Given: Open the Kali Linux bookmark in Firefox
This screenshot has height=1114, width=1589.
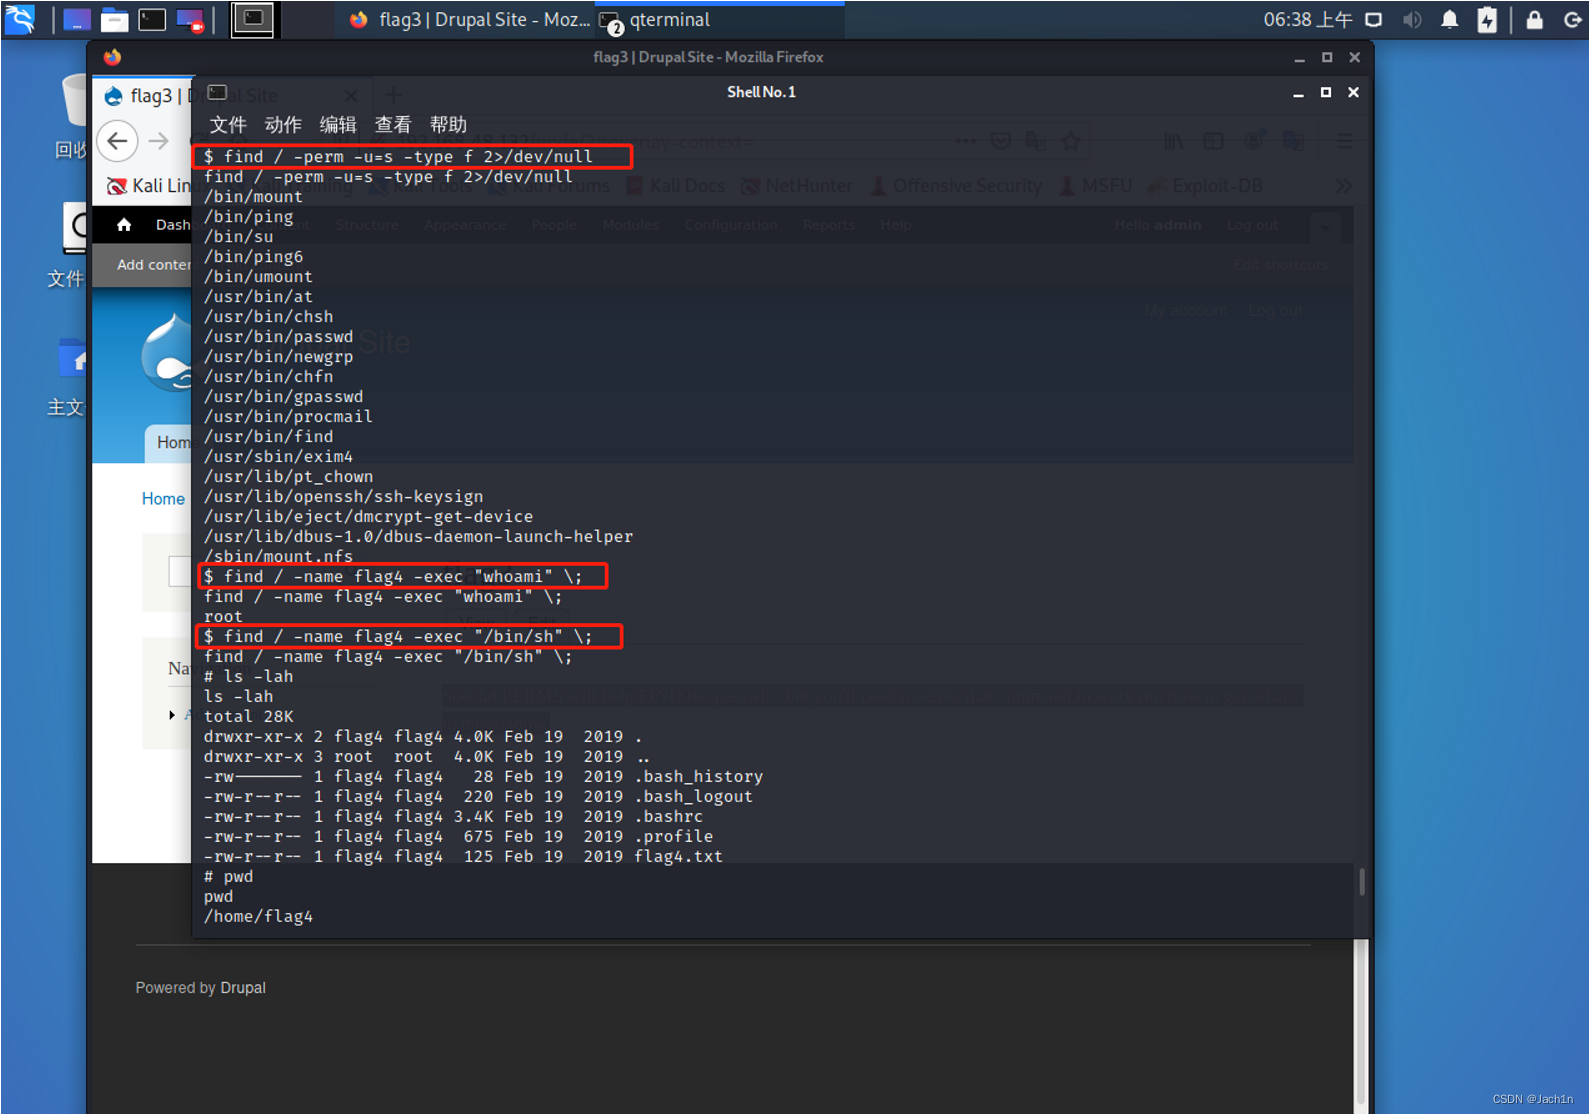Looking at the screenshot, I should pyautogui.click(x=148, y=186).
